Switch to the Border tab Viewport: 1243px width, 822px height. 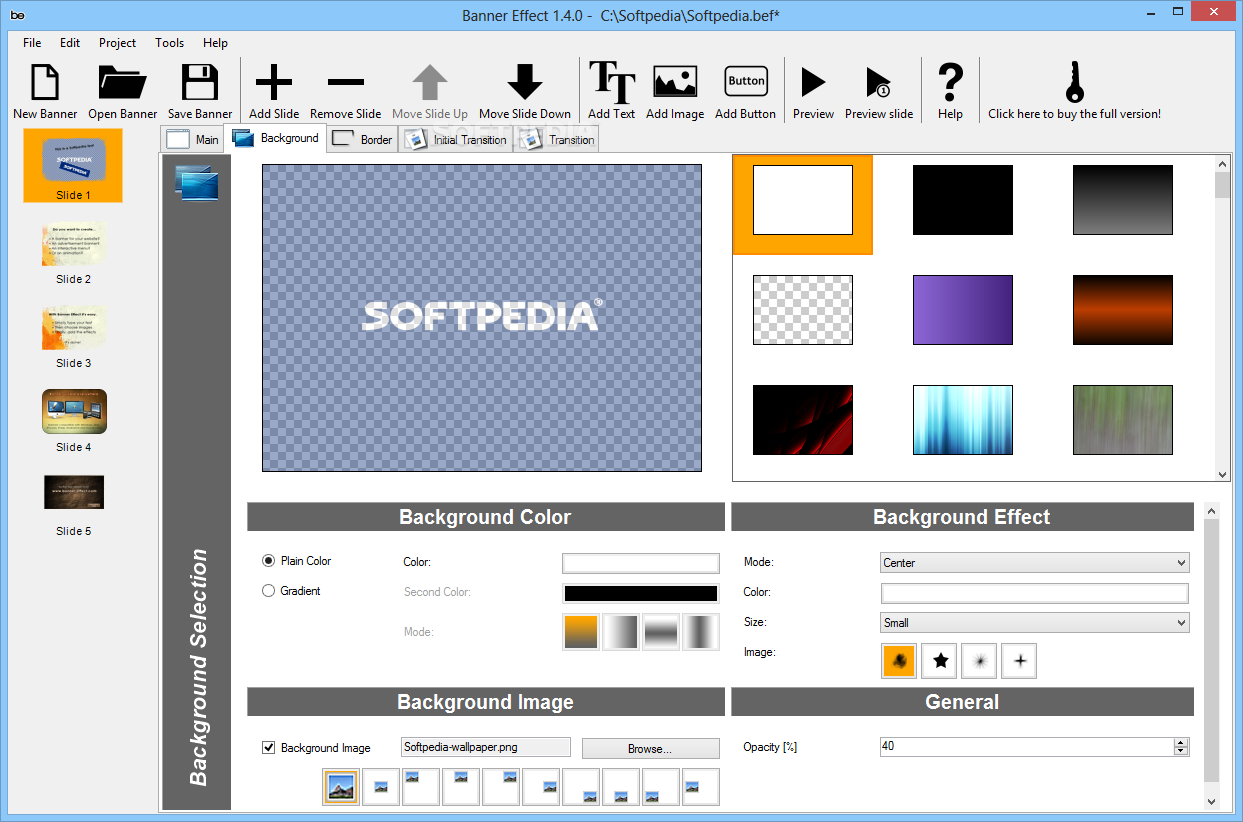[362, 140]
